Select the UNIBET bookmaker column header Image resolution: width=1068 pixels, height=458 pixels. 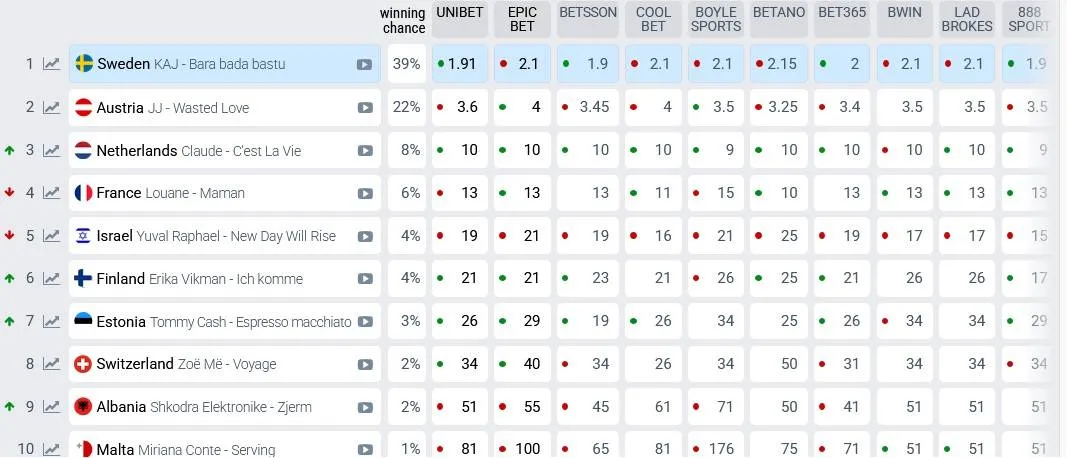click(x=460, y=19)
